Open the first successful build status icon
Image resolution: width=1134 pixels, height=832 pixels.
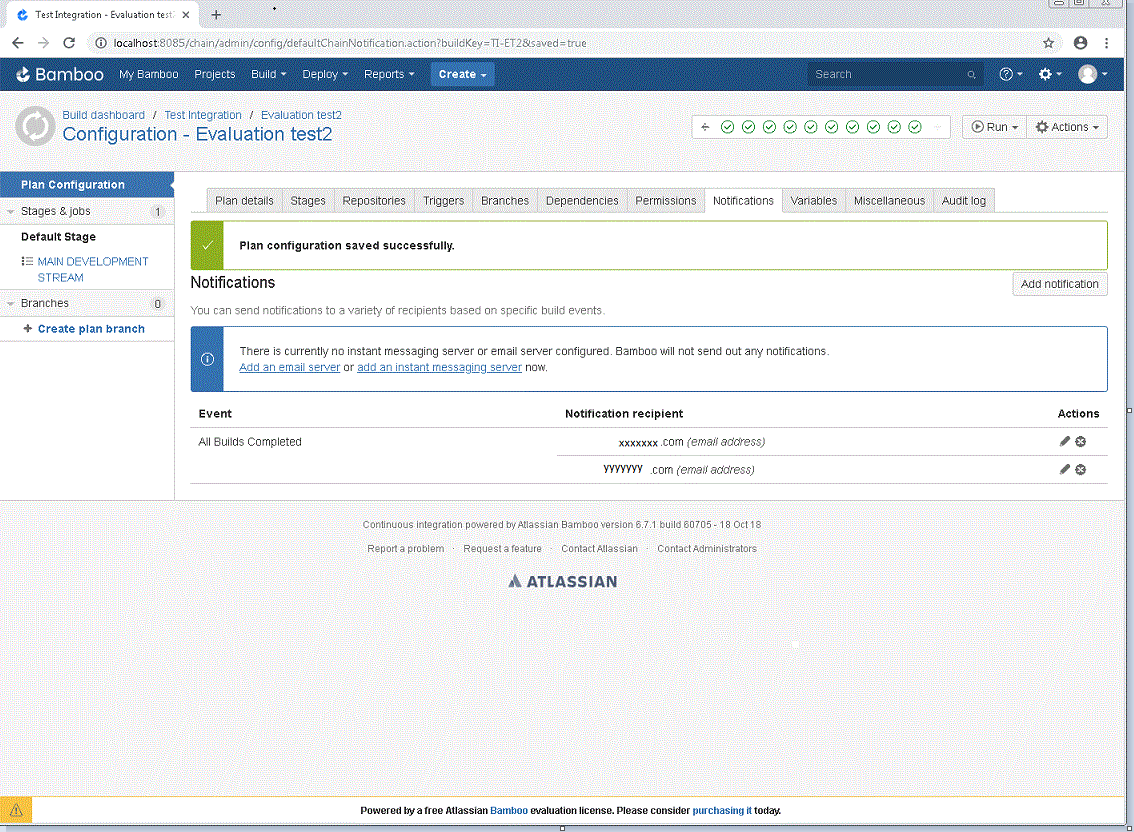click(x=728, y=127)
